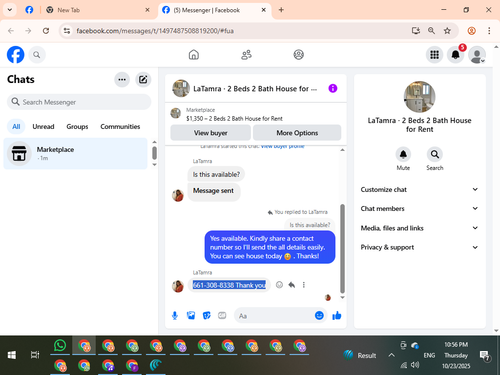Click the browser address bar URL
Viewport: 500px width, 375px height.
tap(155, 31)
